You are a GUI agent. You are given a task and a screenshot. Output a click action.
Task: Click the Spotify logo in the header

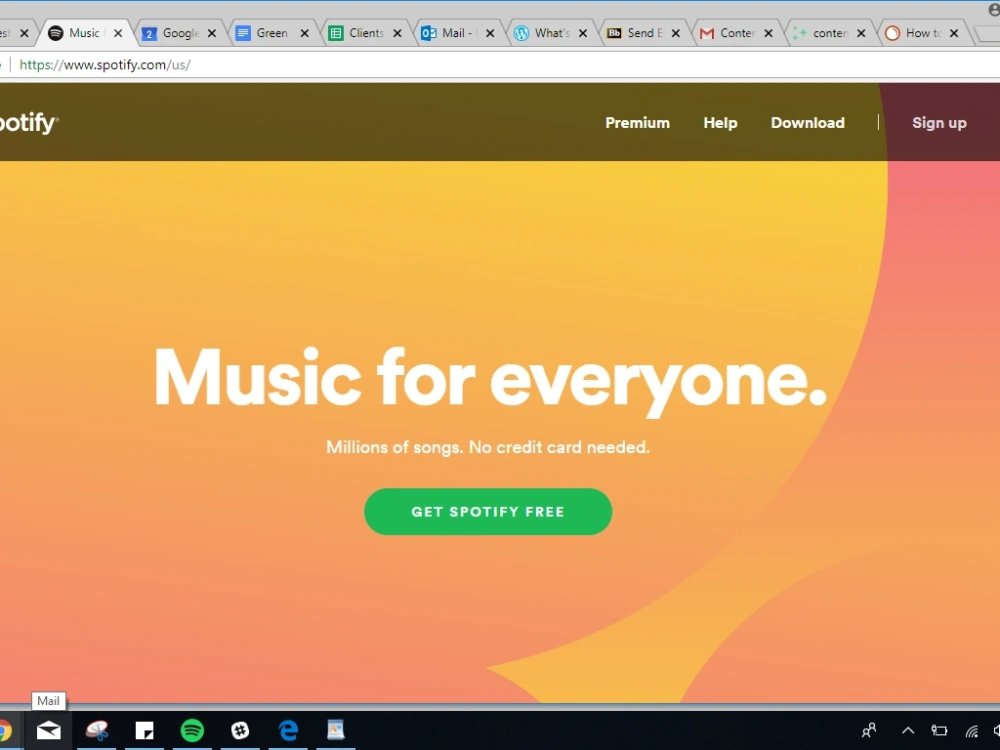(28, 122)
